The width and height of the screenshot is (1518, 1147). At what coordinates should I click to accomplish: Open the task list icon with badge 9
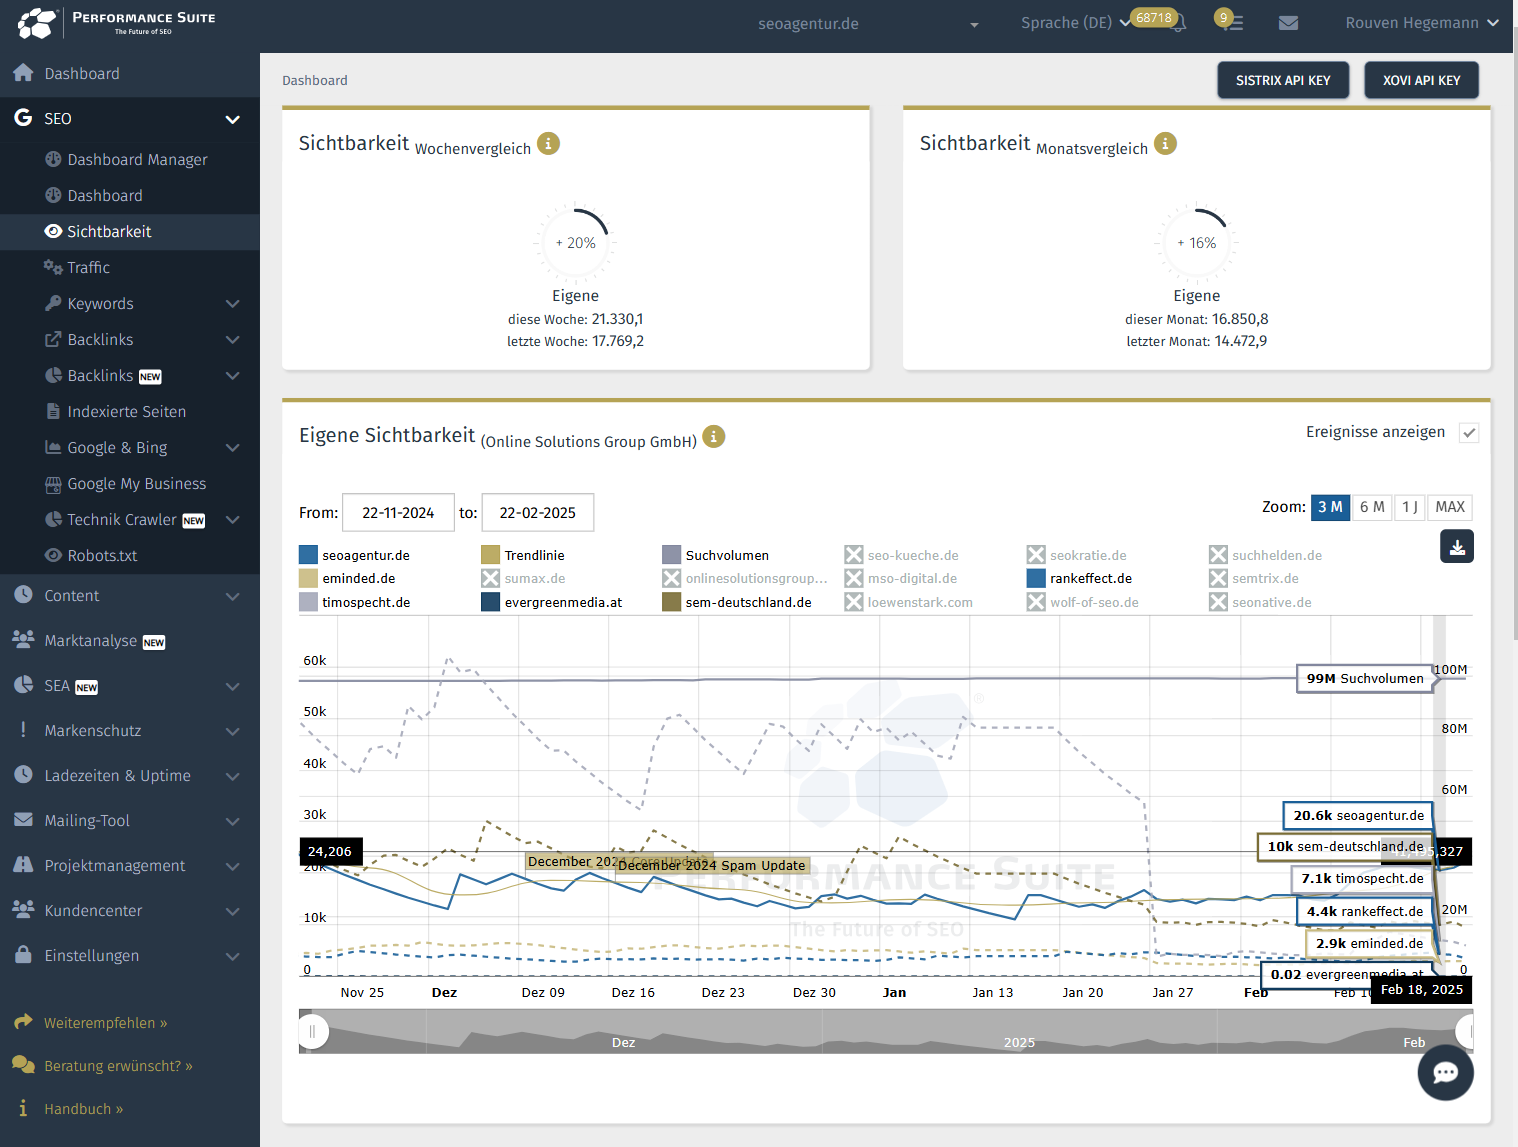pyautogui.click(x=1233, y=22)
